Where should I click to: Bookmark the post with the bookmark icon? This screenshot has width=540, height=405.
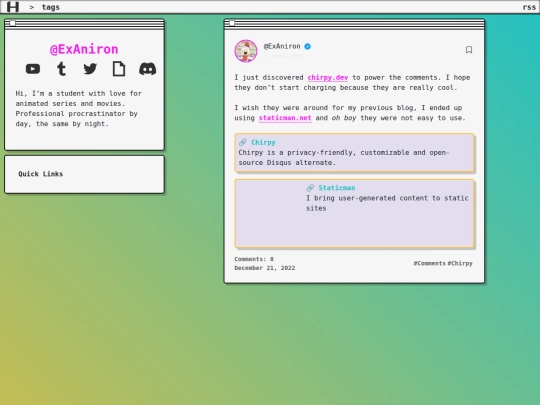(x=469, y=50)
